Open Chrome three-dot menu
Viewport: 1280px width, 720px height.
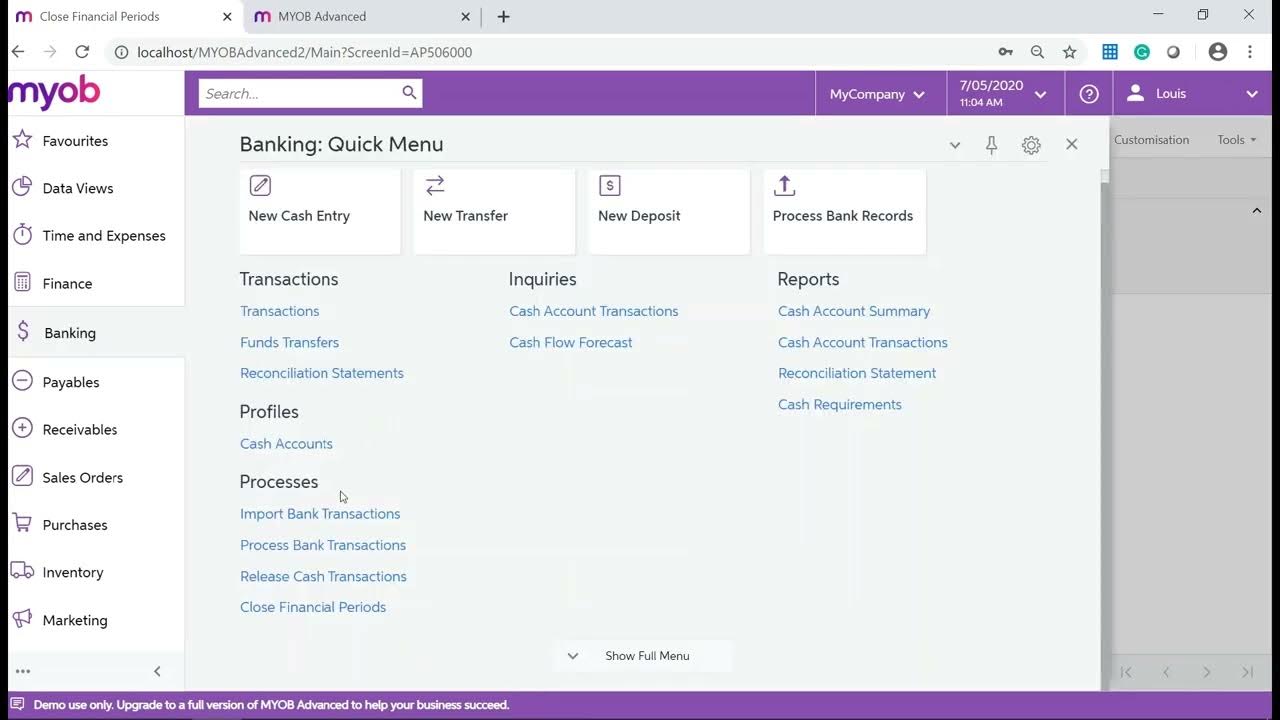[x=1249, y=52]
